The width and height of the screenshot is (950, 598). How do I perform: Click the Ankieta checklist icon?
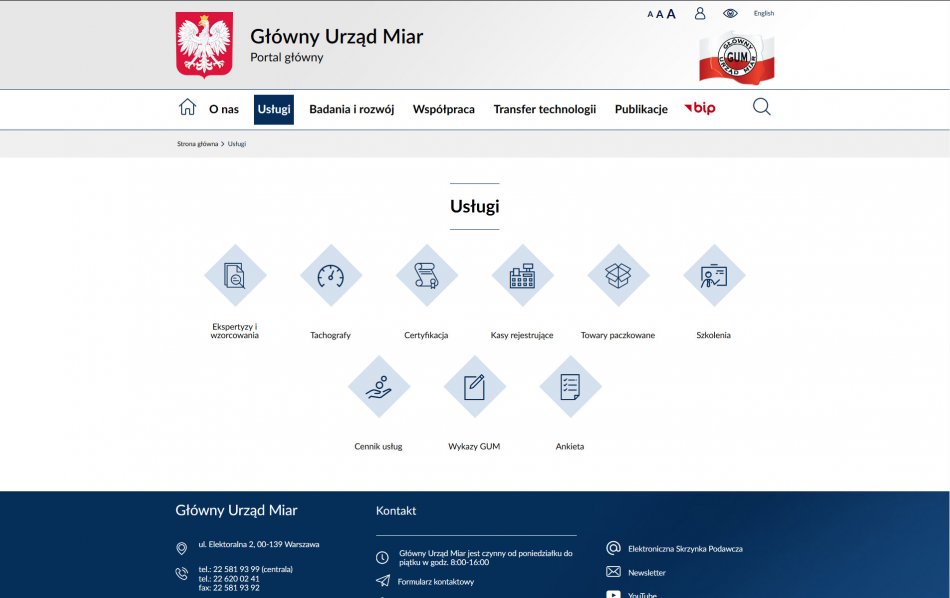pyautogui.click(x=570, y=387)
